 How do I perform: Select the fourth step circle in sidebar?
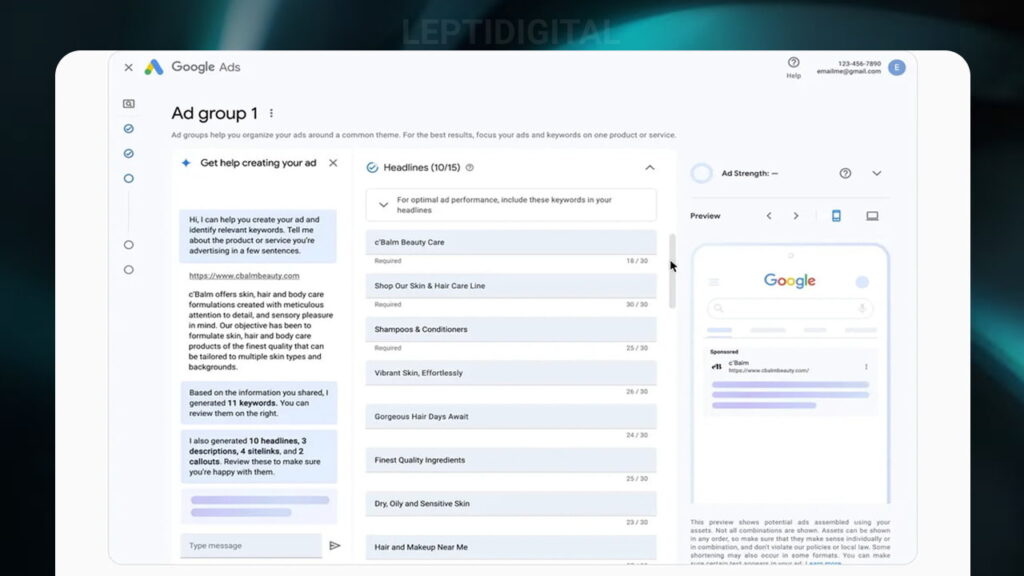[x=129, y=245]
